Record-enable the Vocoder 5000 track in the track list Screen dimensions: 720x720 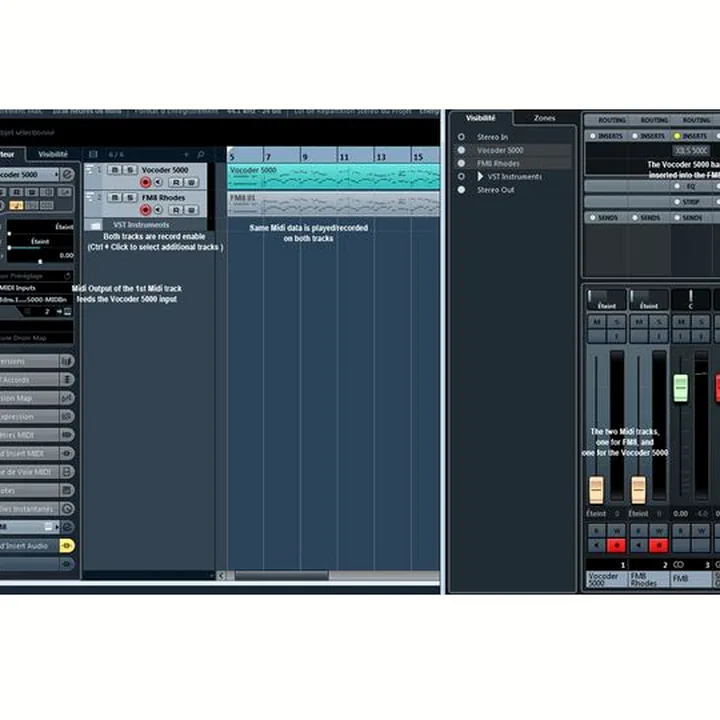click(x=146, y=182)
